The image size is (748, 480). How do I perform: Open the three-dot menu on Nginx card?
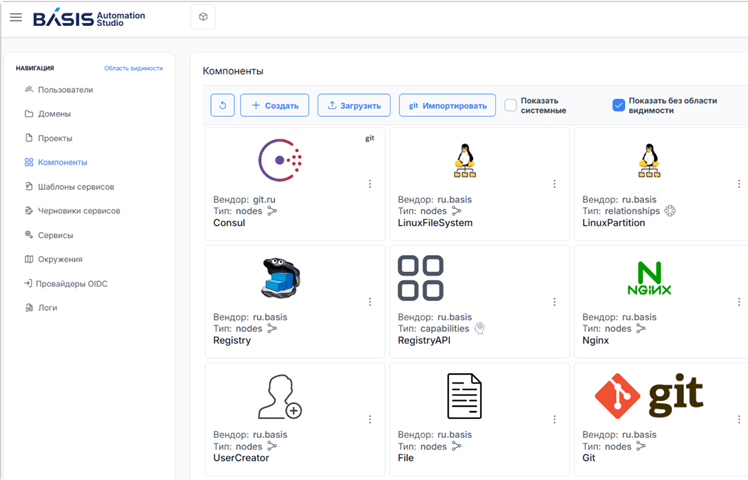[x=739, y=302]
